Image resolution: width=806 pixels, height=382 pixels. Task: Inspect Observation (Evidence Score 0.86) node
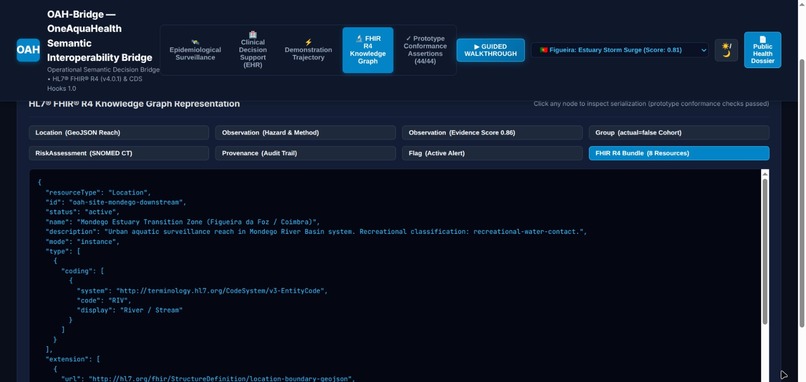tap(492, 133)
